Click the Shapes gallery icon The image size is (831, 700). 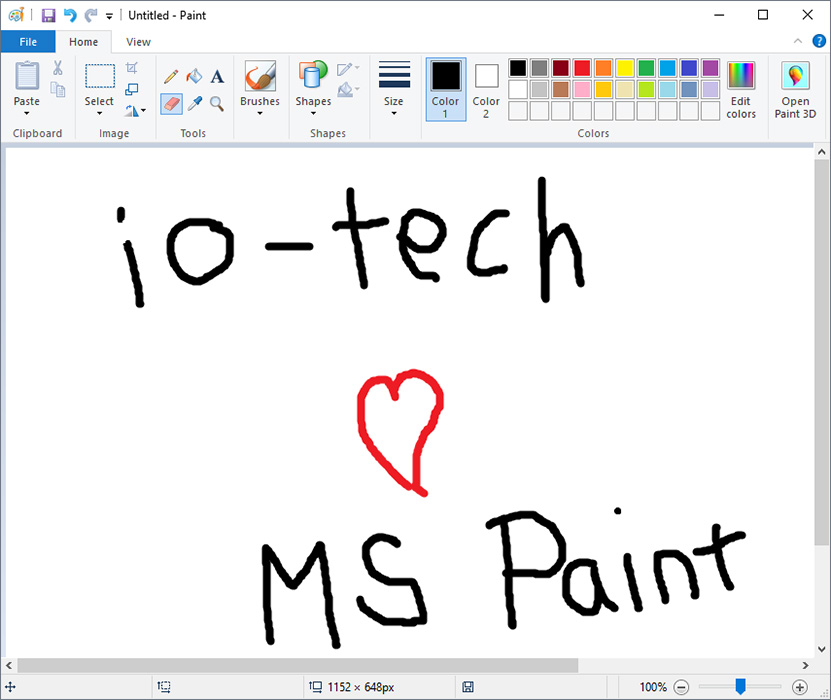(x=313, y=75)
